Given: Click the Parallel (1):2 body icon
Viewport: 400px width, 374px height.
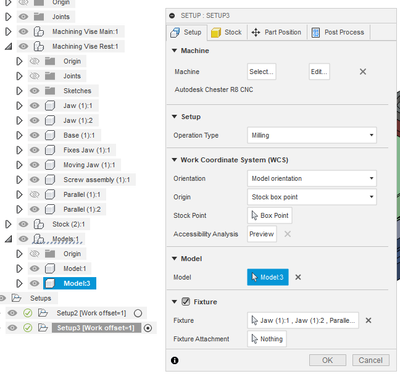Looking at the screenshot, I should coord(50,209).
